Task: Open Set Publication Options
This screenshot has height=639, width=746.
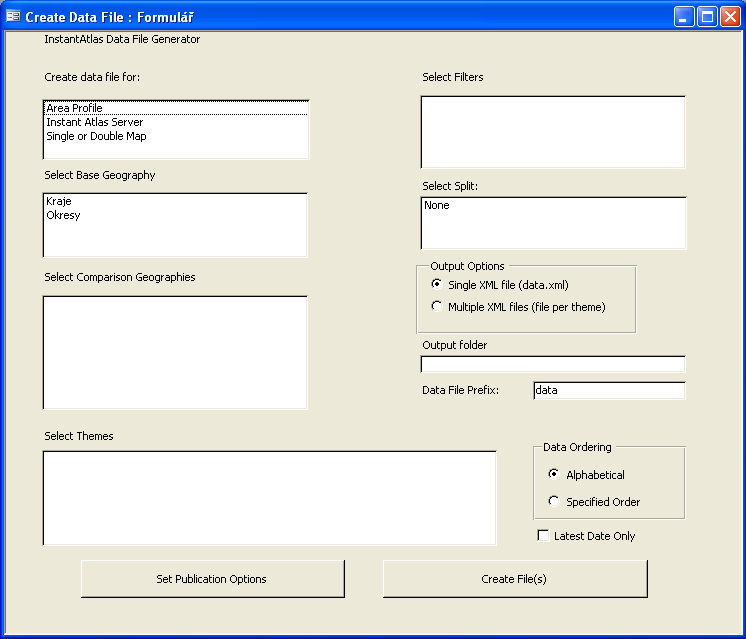Action: click(213, 579)
